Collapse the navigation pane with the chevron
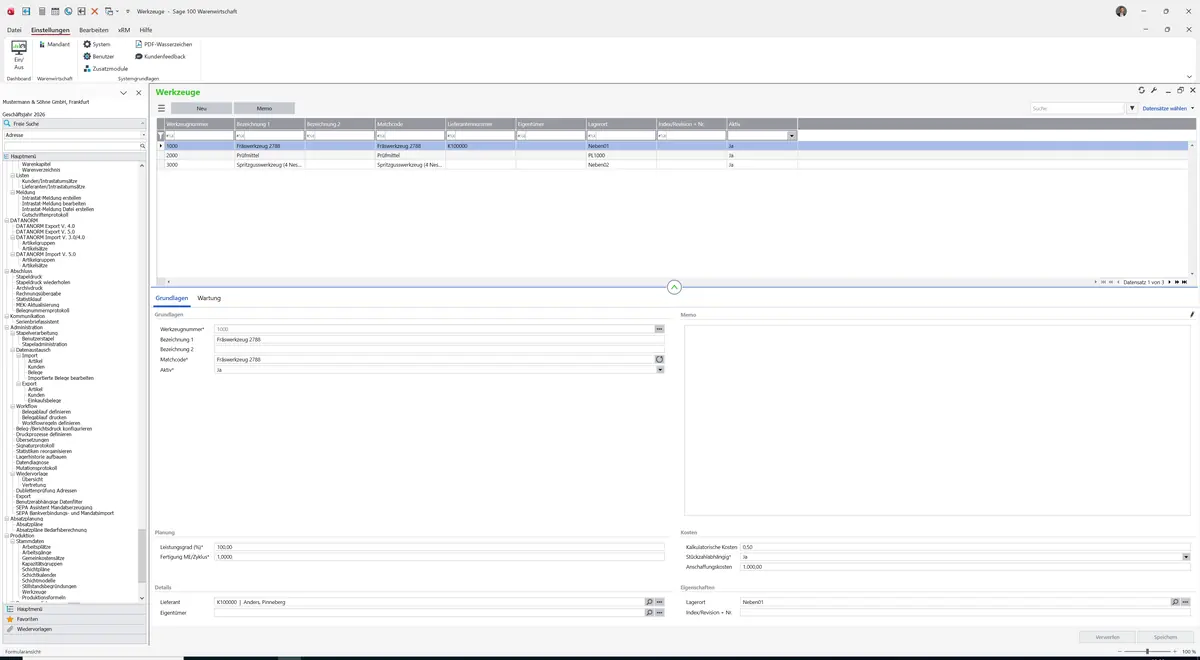 click(123, 93)
